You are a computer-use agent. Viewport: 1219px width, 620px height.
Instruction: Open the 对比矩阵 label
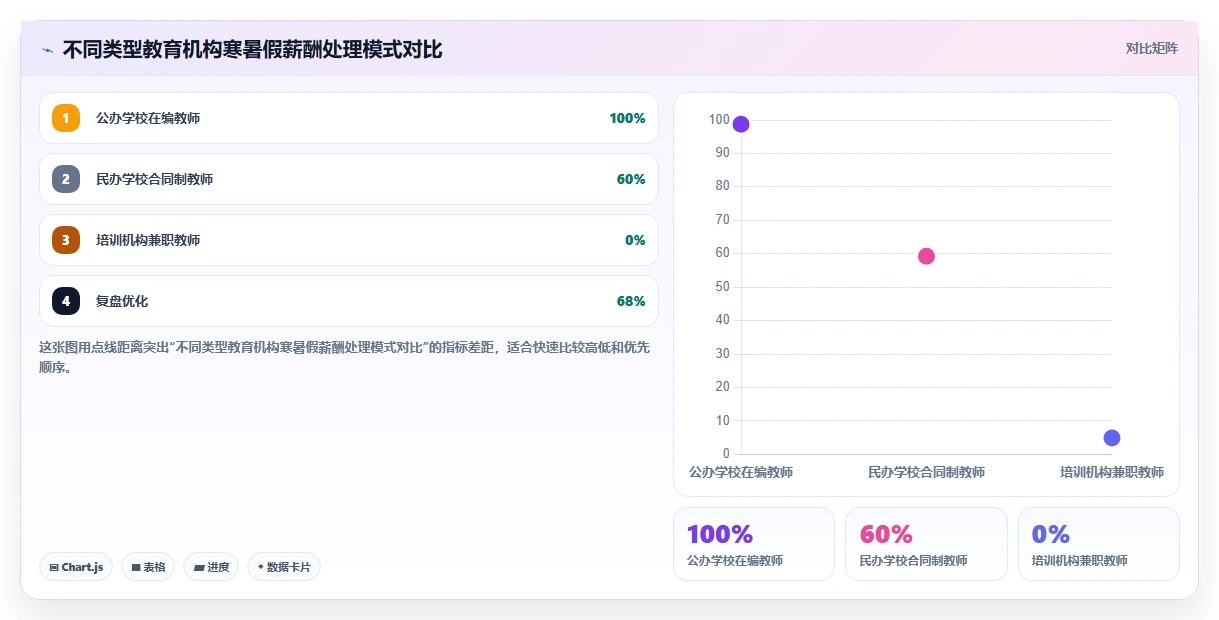click(x=1152, y=48)
